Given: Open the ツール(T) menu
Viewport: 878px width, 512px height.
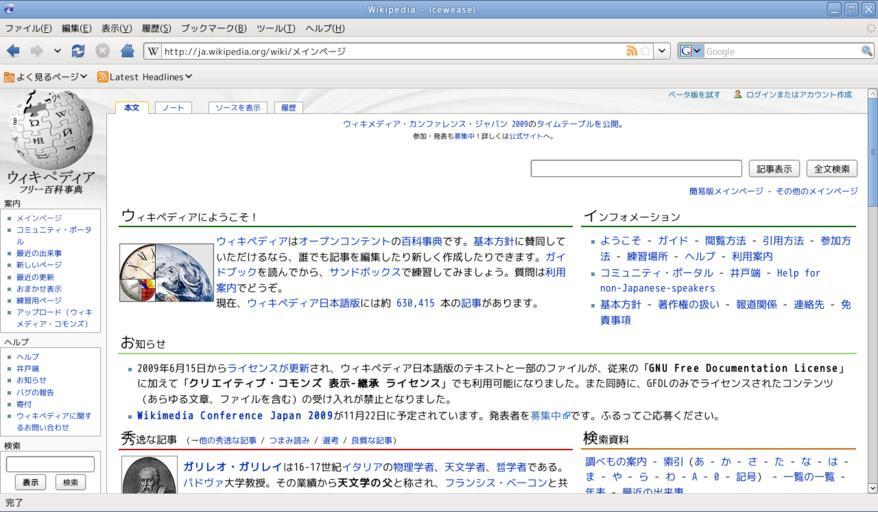Looking at the screenshot, I should pos(275,28).
